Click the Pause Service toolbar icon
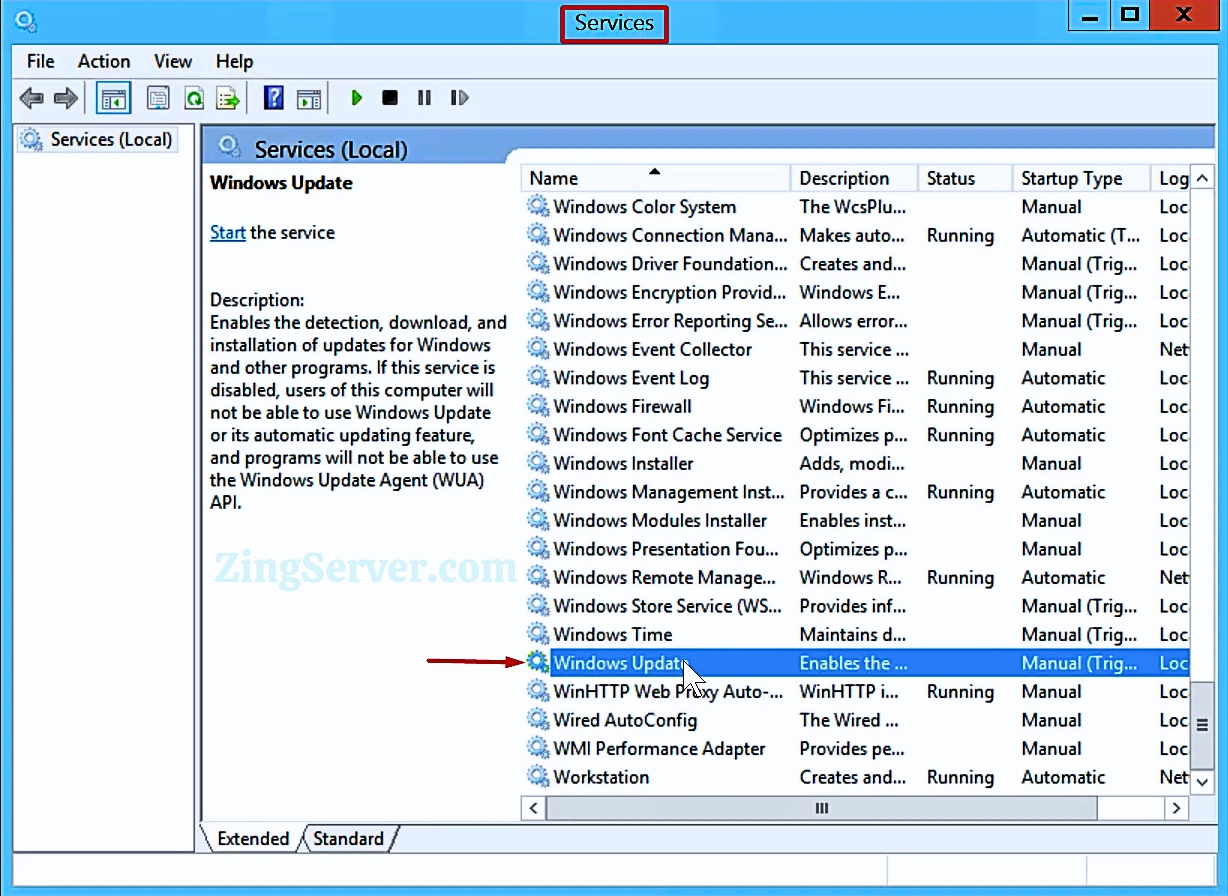 click(x=424, y=98)
